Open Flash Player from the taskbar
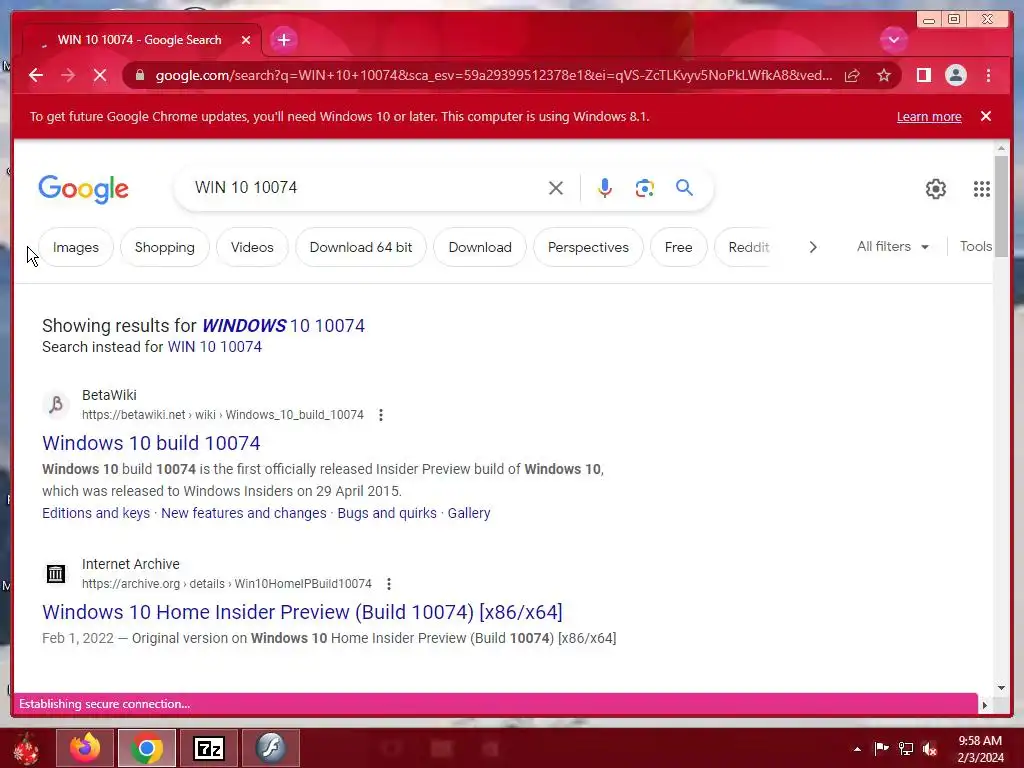The height and width of the screenshot is (768, 1024). pos(271,748)
